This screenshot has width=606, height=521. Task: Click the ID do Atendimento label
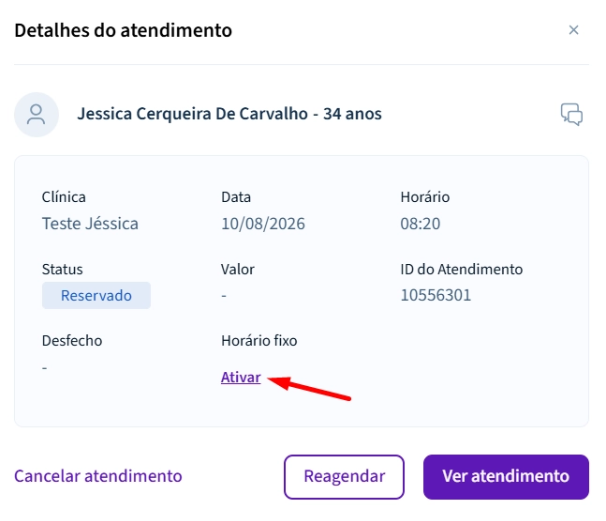[461, 269]
